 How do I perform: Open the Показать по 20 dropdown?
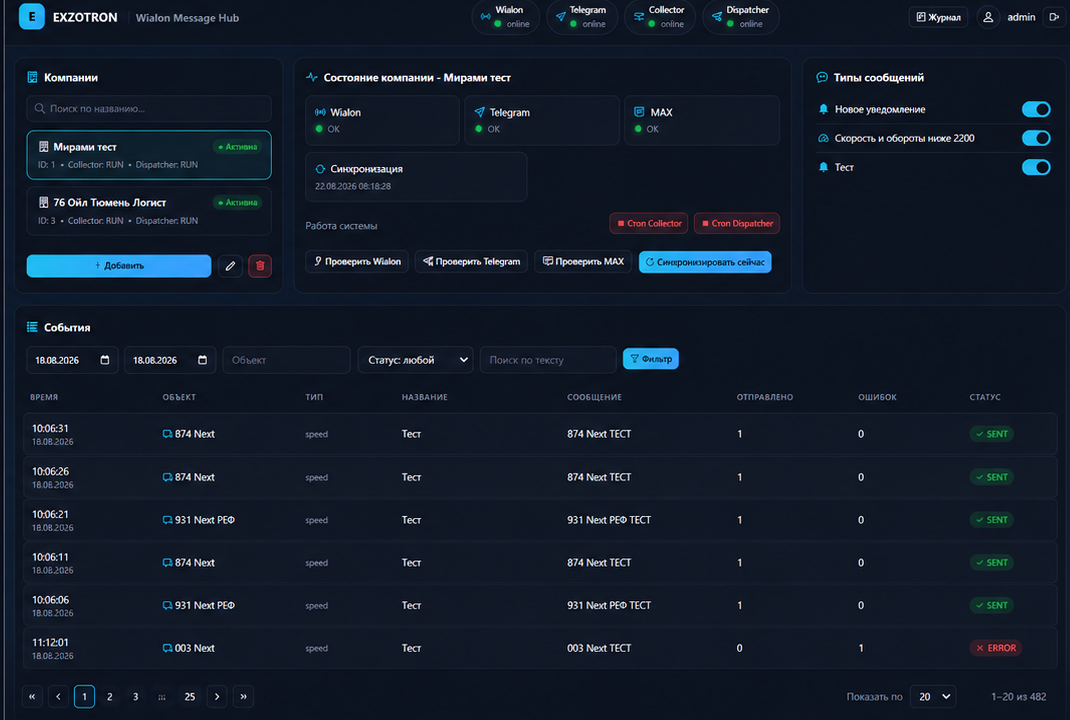click(933, 697)
